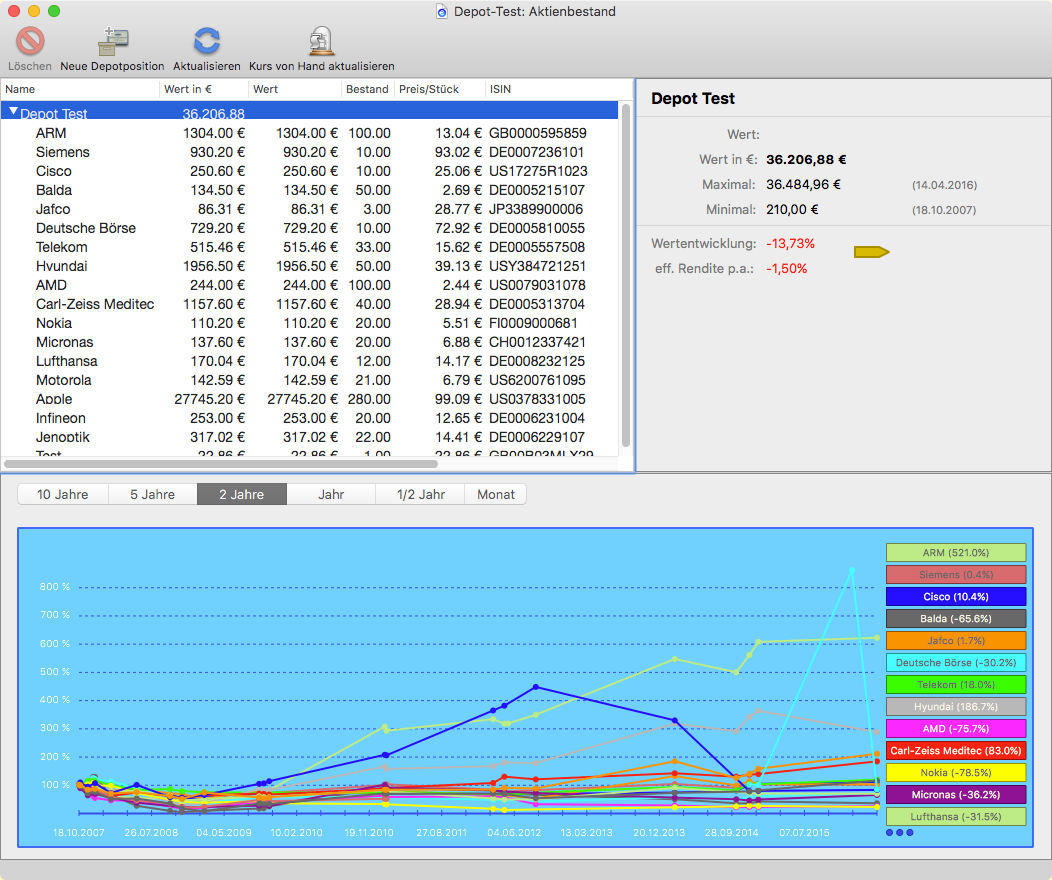Image resolution: width=1052 pixels, height=880 pixels.
Task: Click the Aktualisieren refresh icon
Action: click(206, 42)
